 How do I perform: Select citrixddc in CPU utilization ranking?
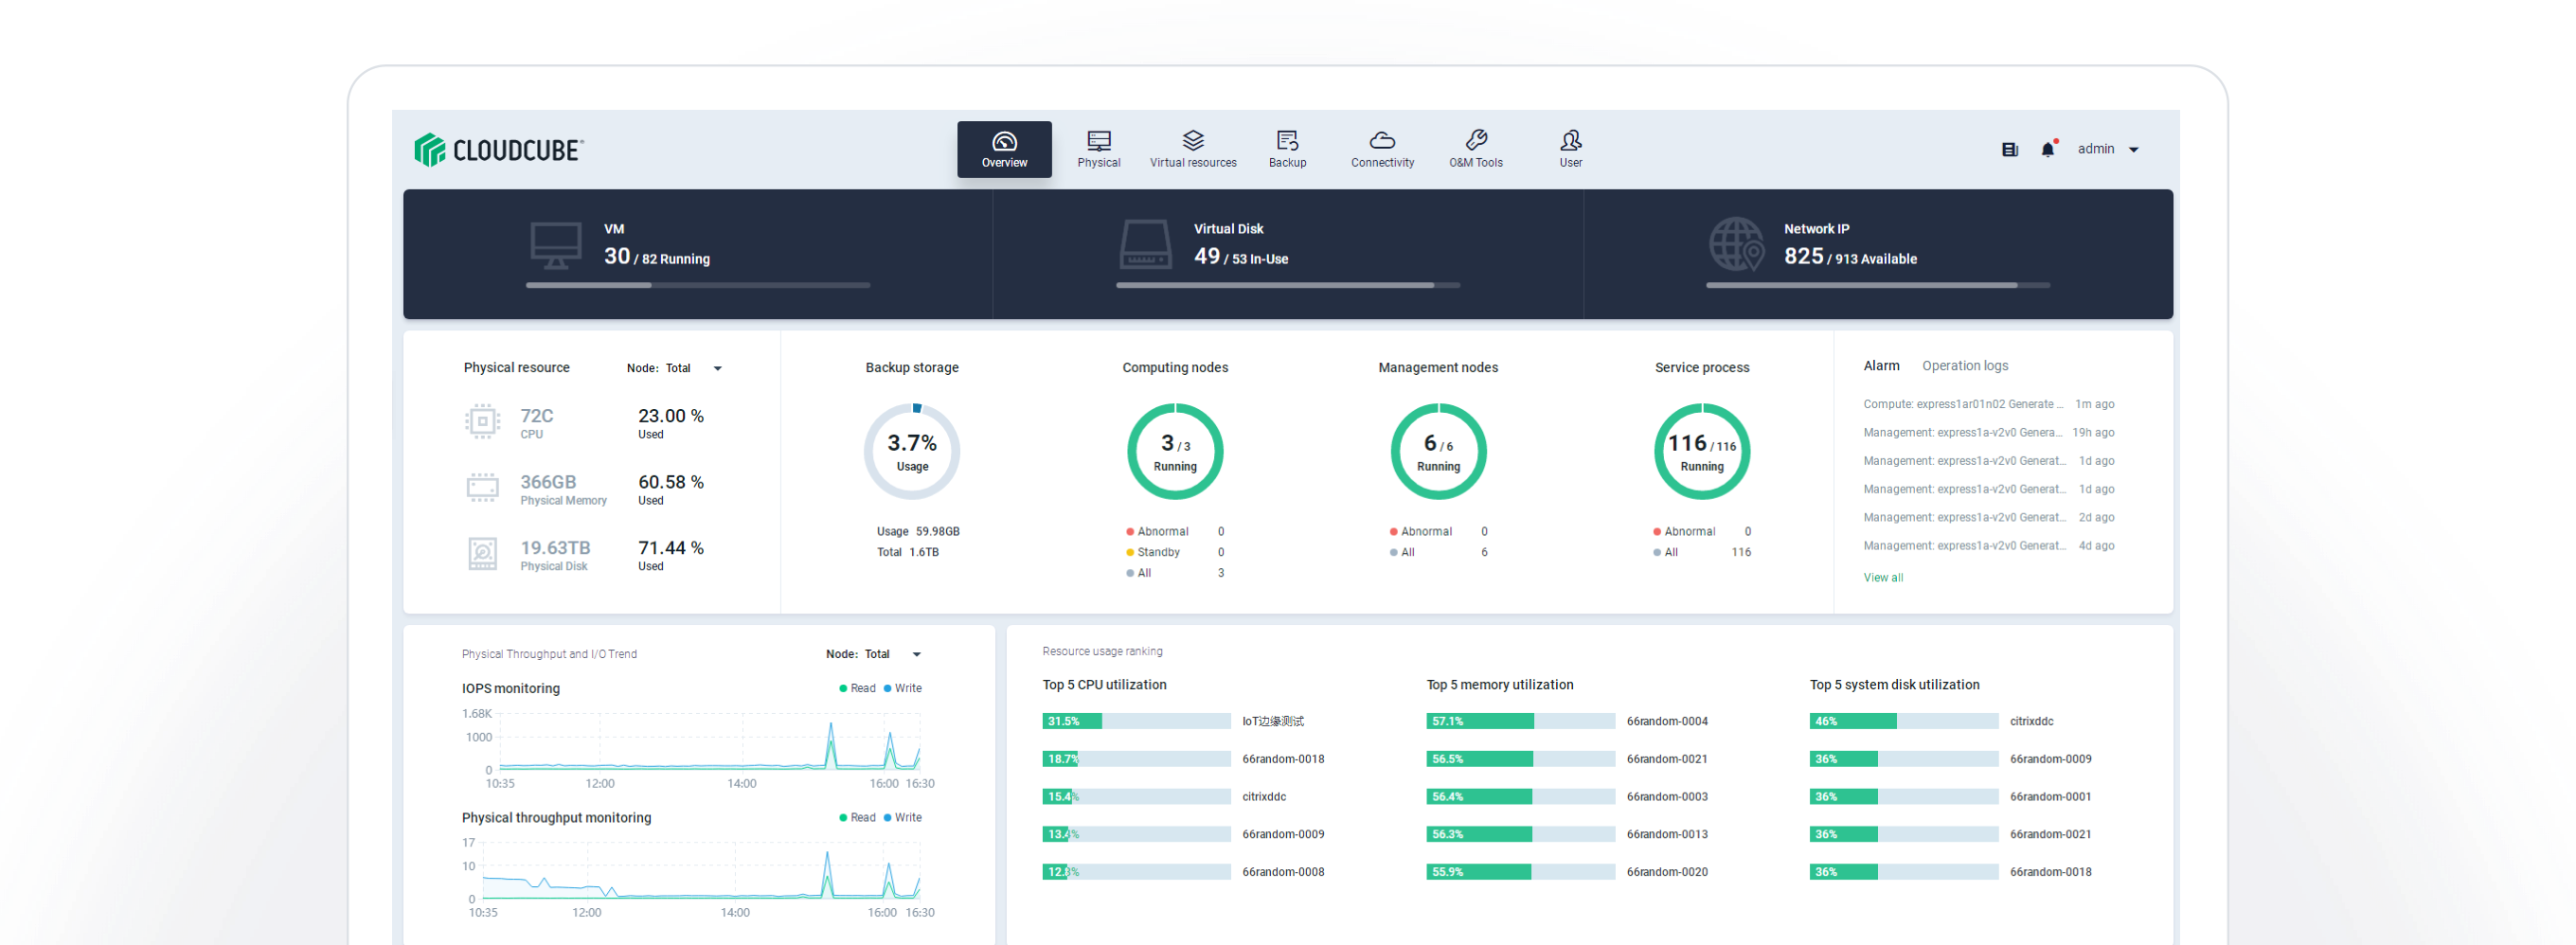point(1264,797)
